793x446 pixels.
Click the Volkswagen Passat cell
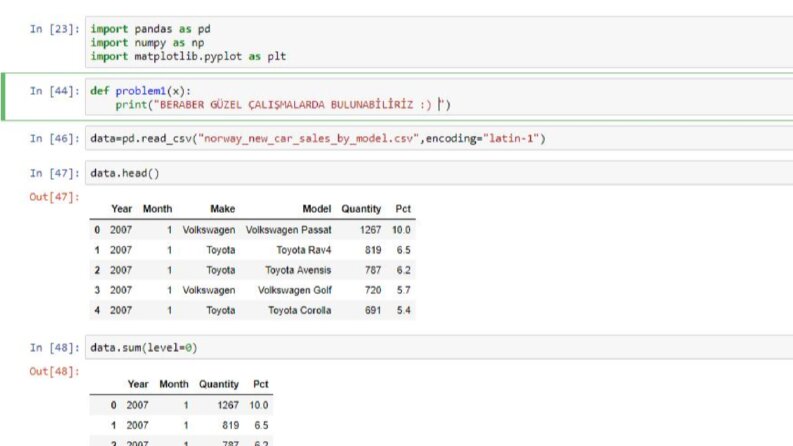289,230
